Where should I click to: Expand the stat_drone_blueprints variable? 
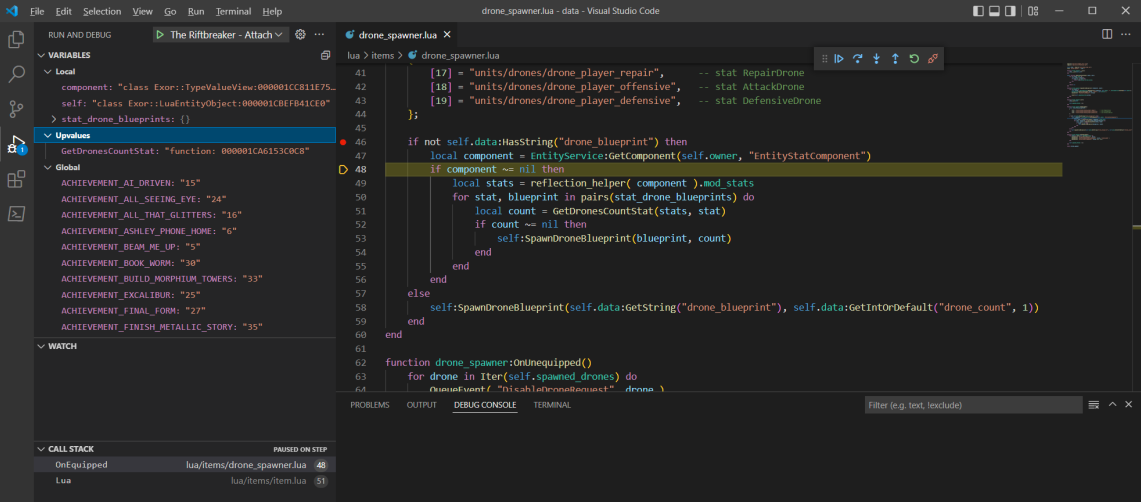[54, 119]
